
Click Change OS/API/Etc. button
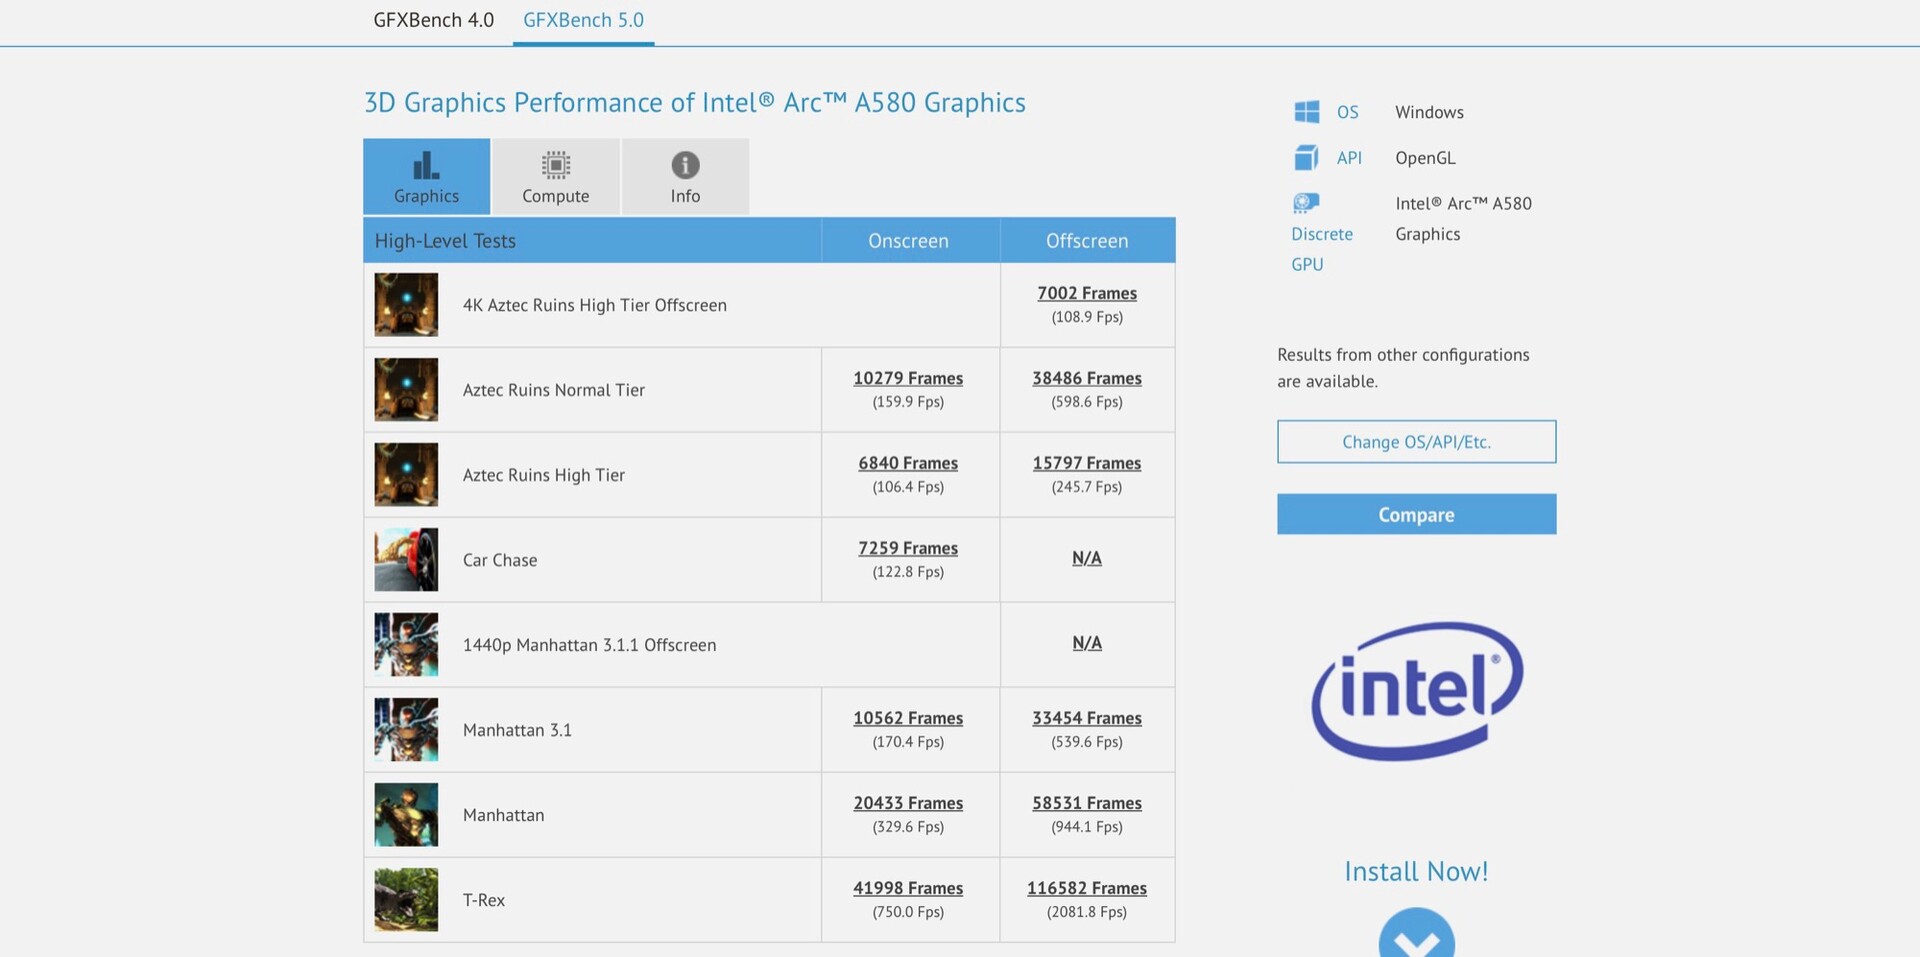(1416, 442)
